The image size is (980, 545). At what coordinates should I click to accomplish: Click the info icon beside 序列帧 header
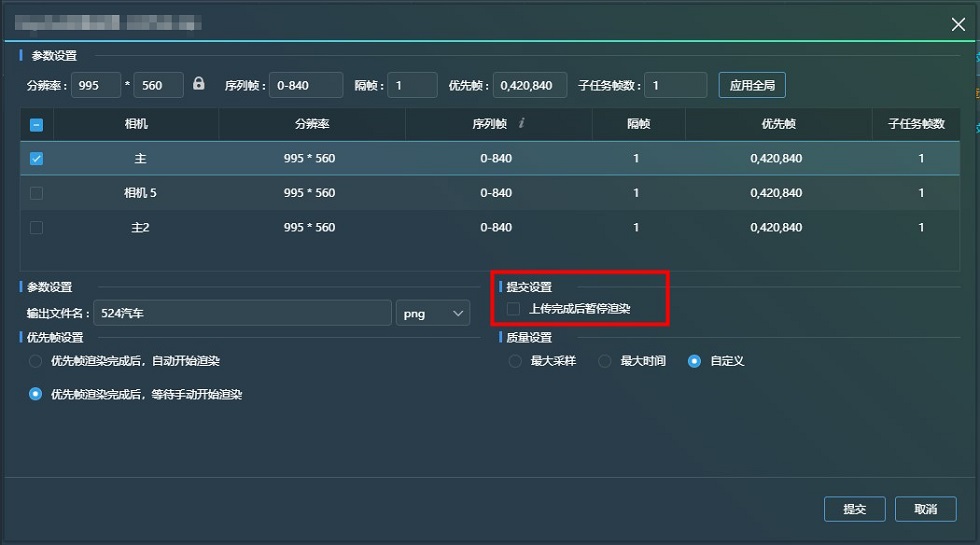(x=522, y=124)
